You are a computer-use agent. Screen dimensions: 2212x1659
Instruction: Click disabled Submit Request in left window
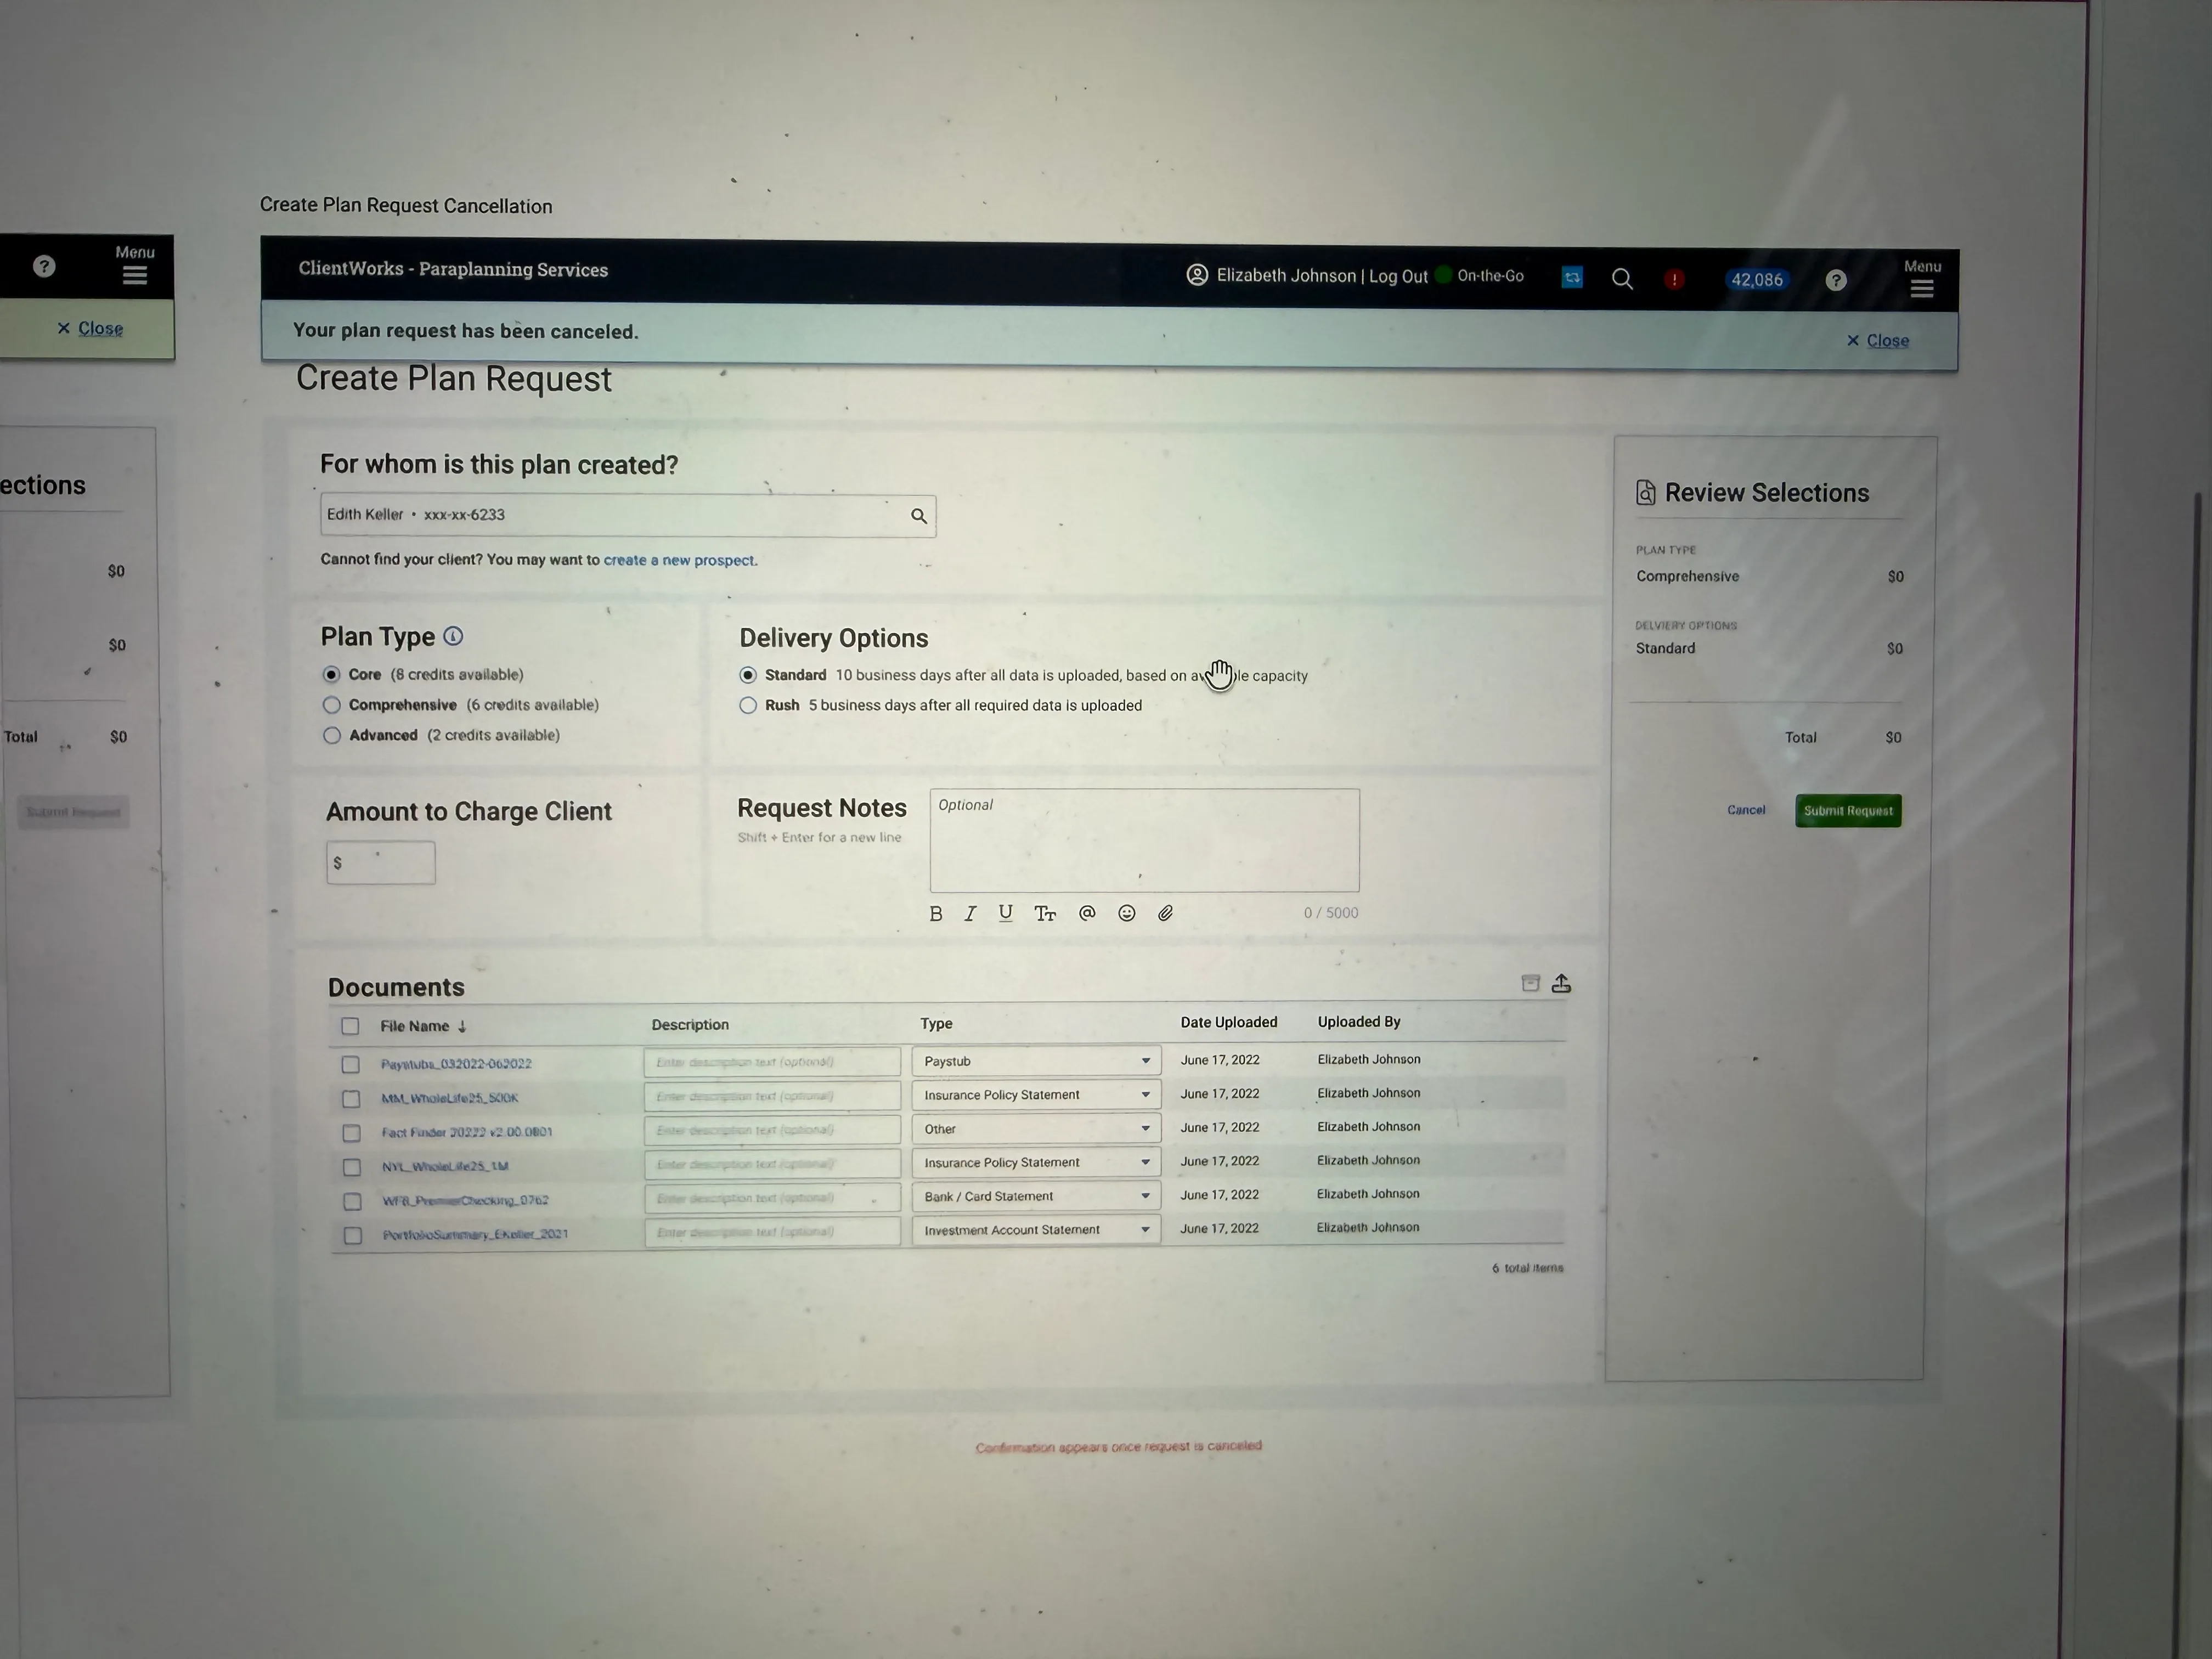73,812
